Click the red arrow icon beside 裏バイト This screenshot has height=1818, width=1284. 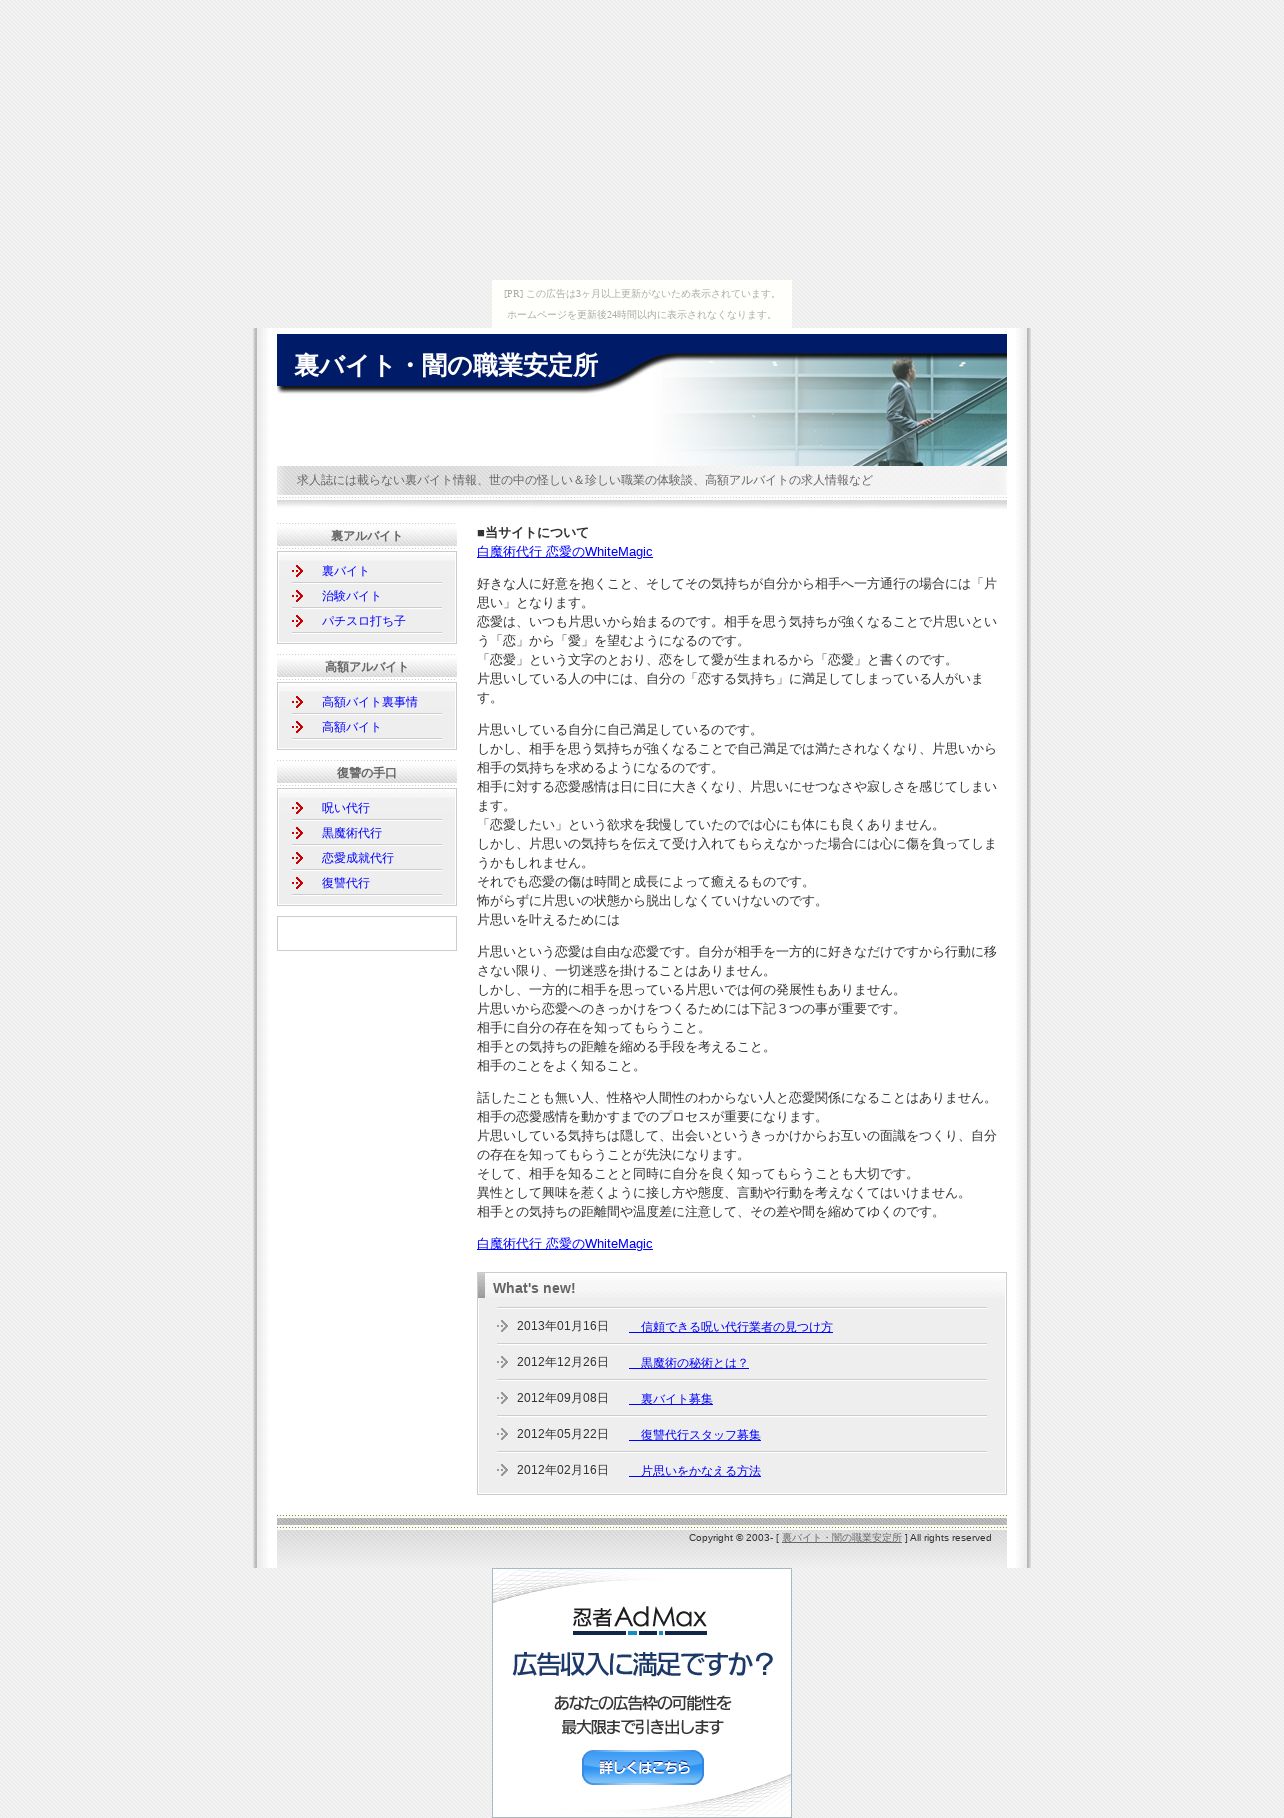[298, 571]
